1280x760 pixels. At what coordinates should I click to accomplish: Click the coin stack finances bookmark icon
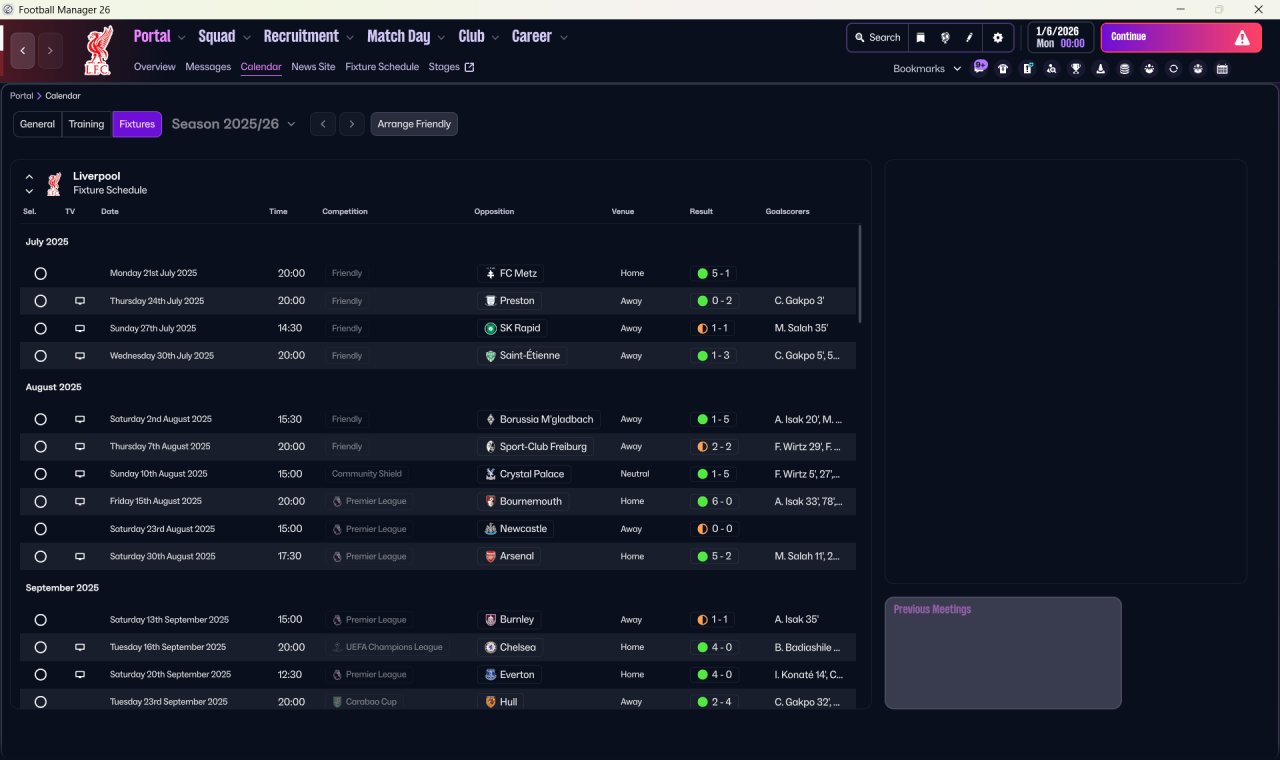1124,69
